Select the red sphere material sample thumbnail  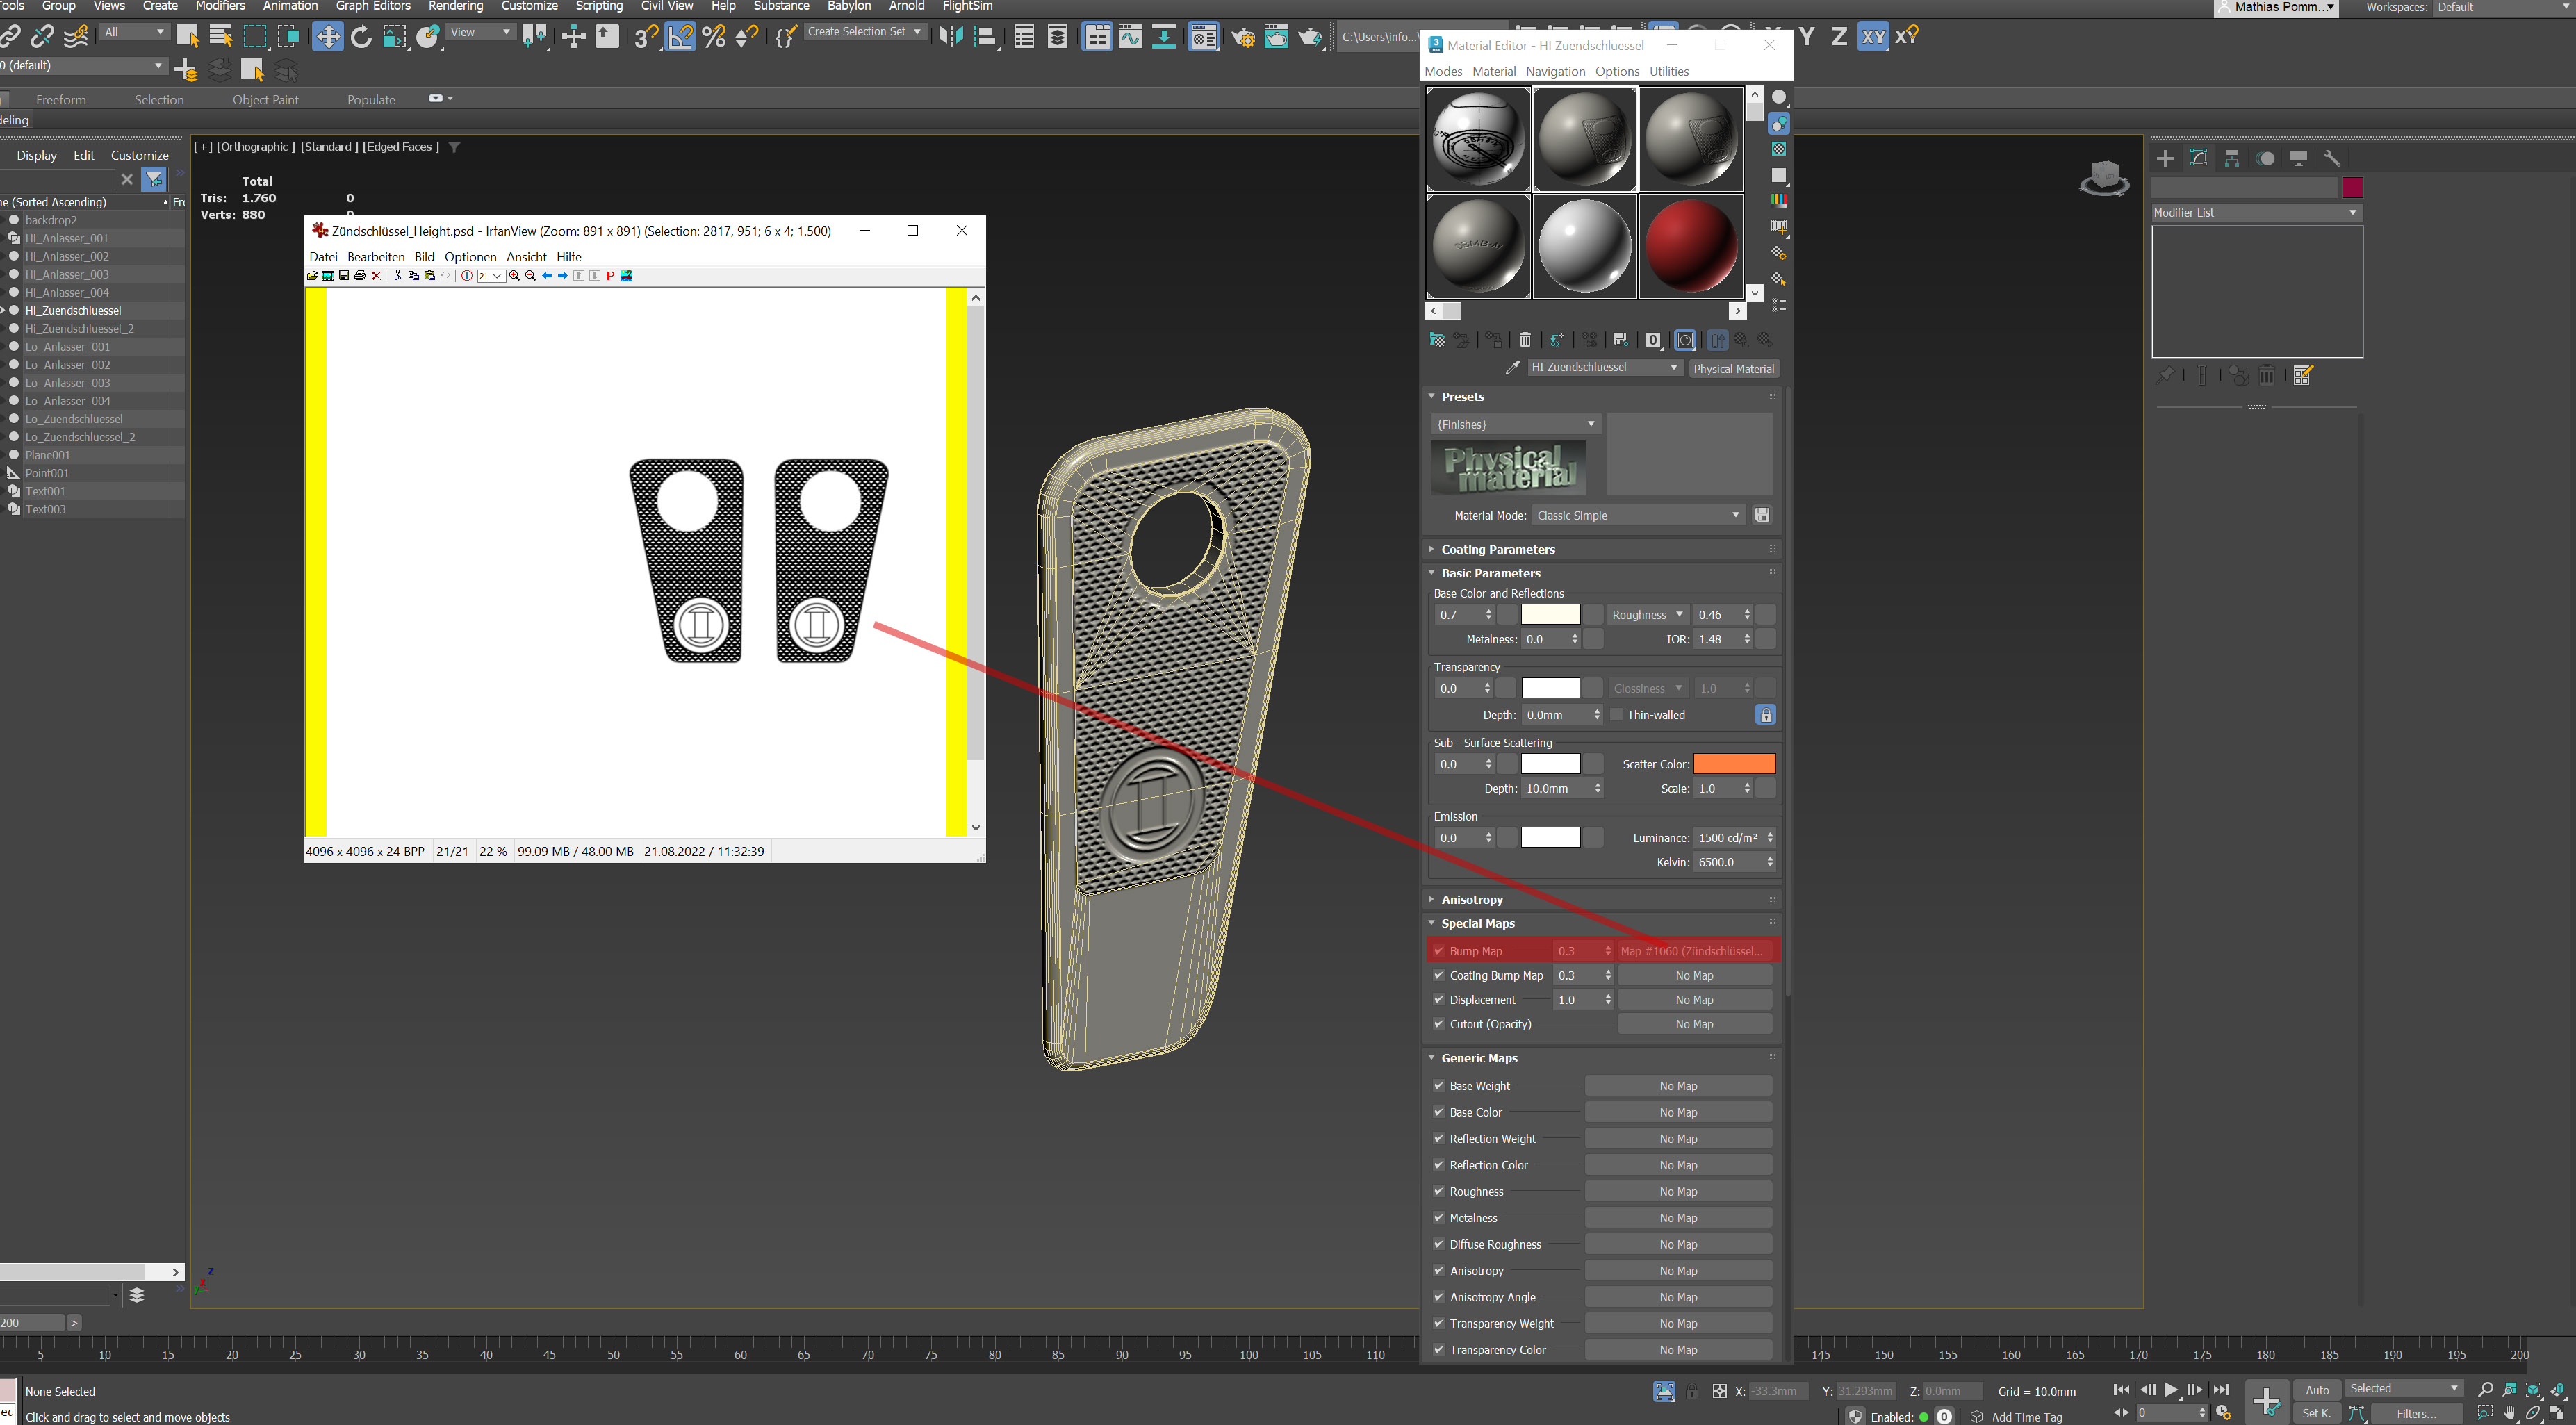pyautogui.click(x=1691, y=245)
